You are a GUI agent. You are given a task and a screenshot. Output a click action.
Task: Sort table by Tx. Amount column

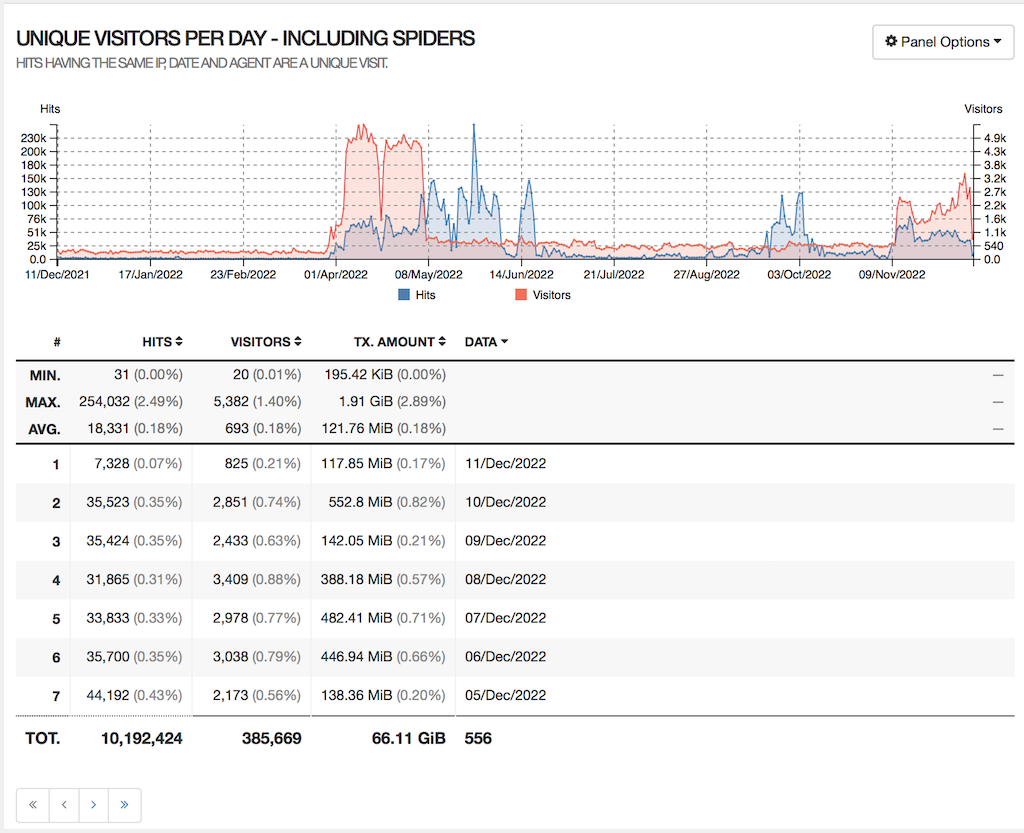(x=400, y=342)
